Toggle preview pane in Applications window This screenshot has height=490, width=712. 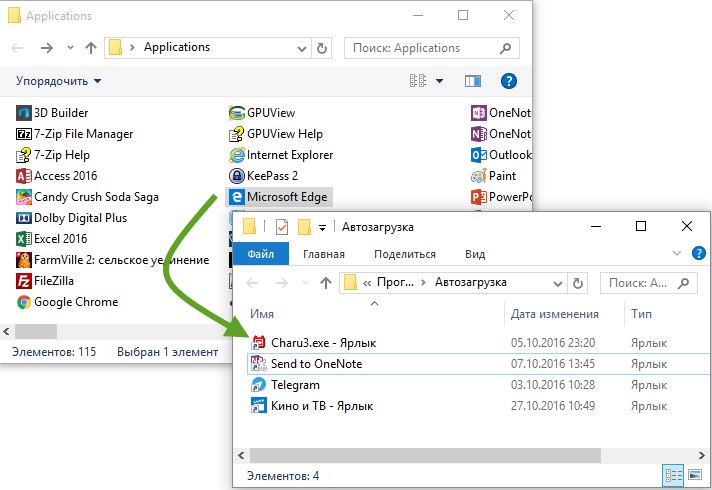[473, 81]
